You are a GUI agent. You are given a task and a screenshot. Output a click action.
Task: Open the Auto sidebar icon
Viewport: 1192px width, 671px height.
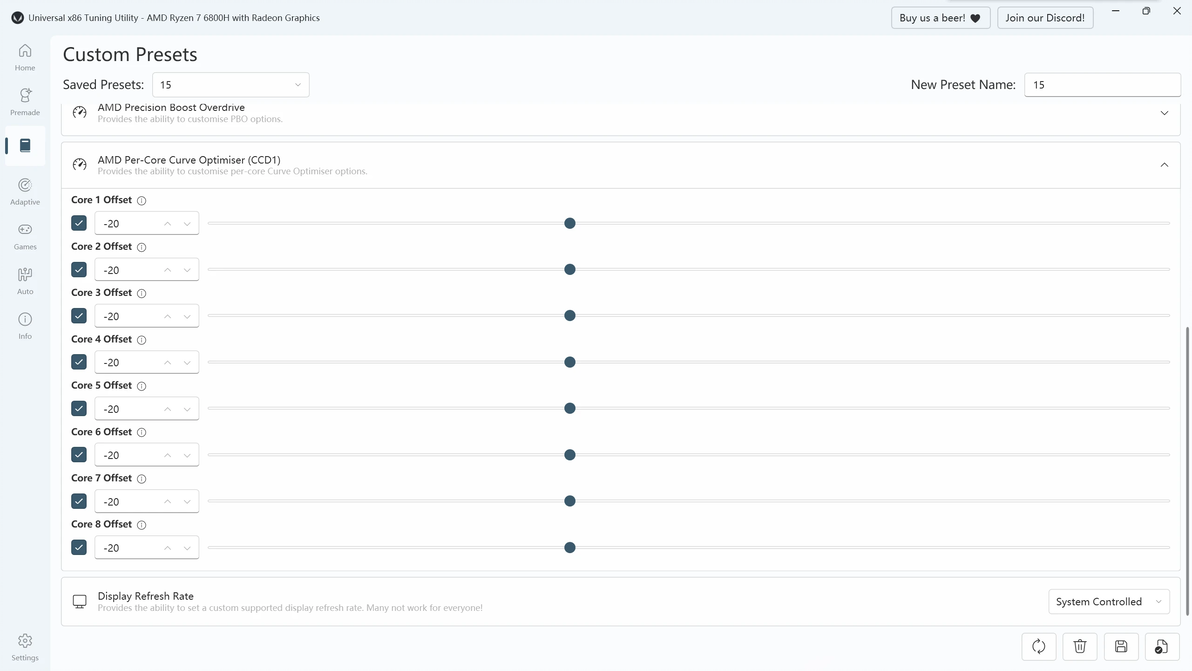25,280
